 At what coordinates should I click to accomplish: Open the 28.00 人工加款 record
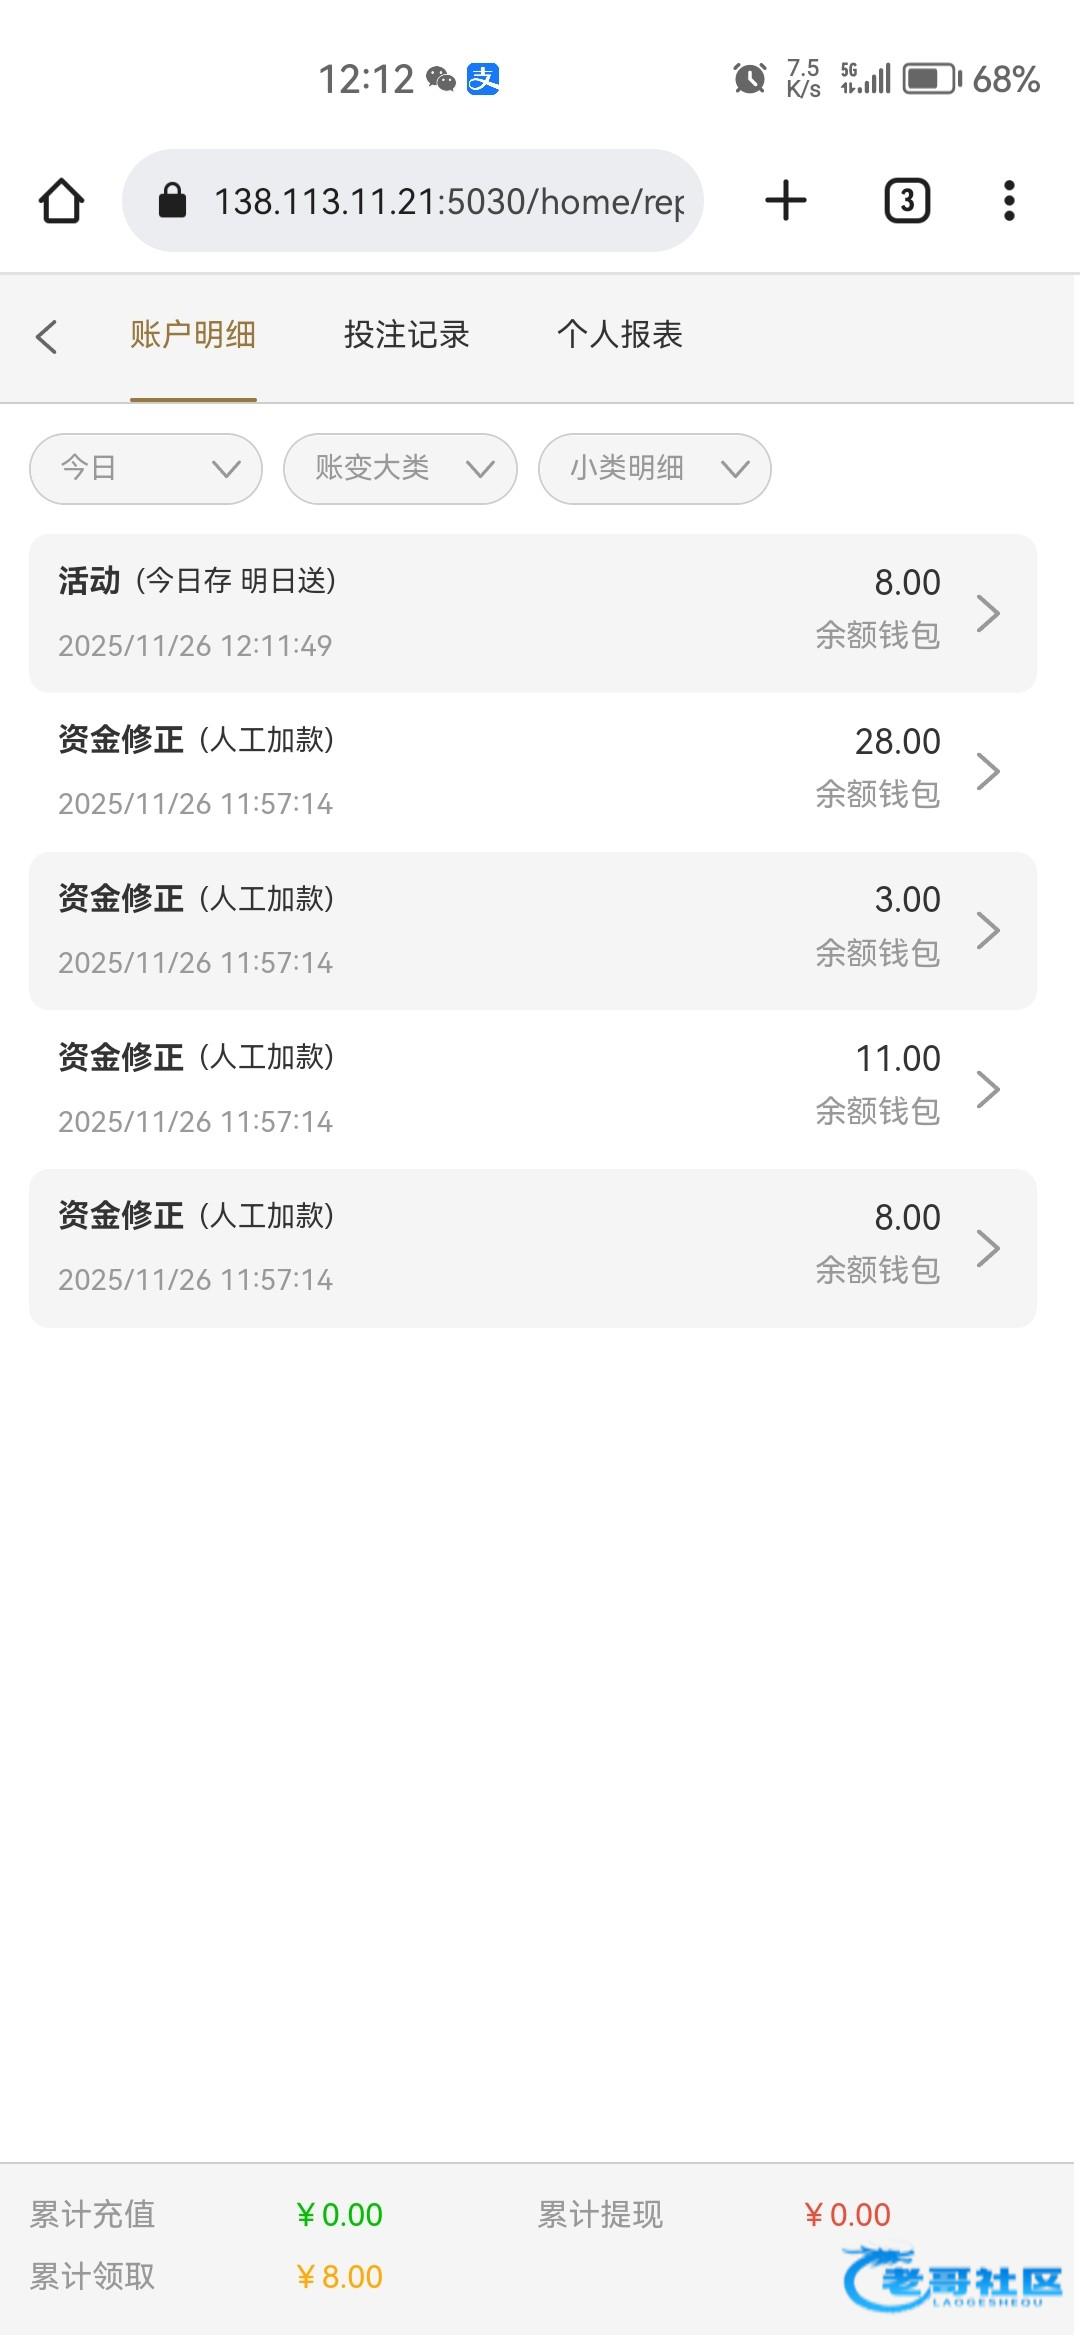pyautogui.click(x=500, y=771)
